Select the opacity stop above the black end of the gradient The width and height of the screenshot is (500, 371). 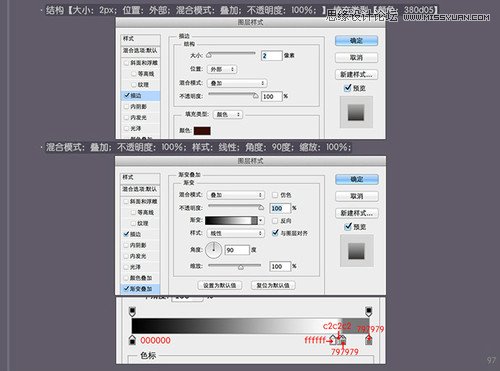pyautogui.click(x=132, y=311)
